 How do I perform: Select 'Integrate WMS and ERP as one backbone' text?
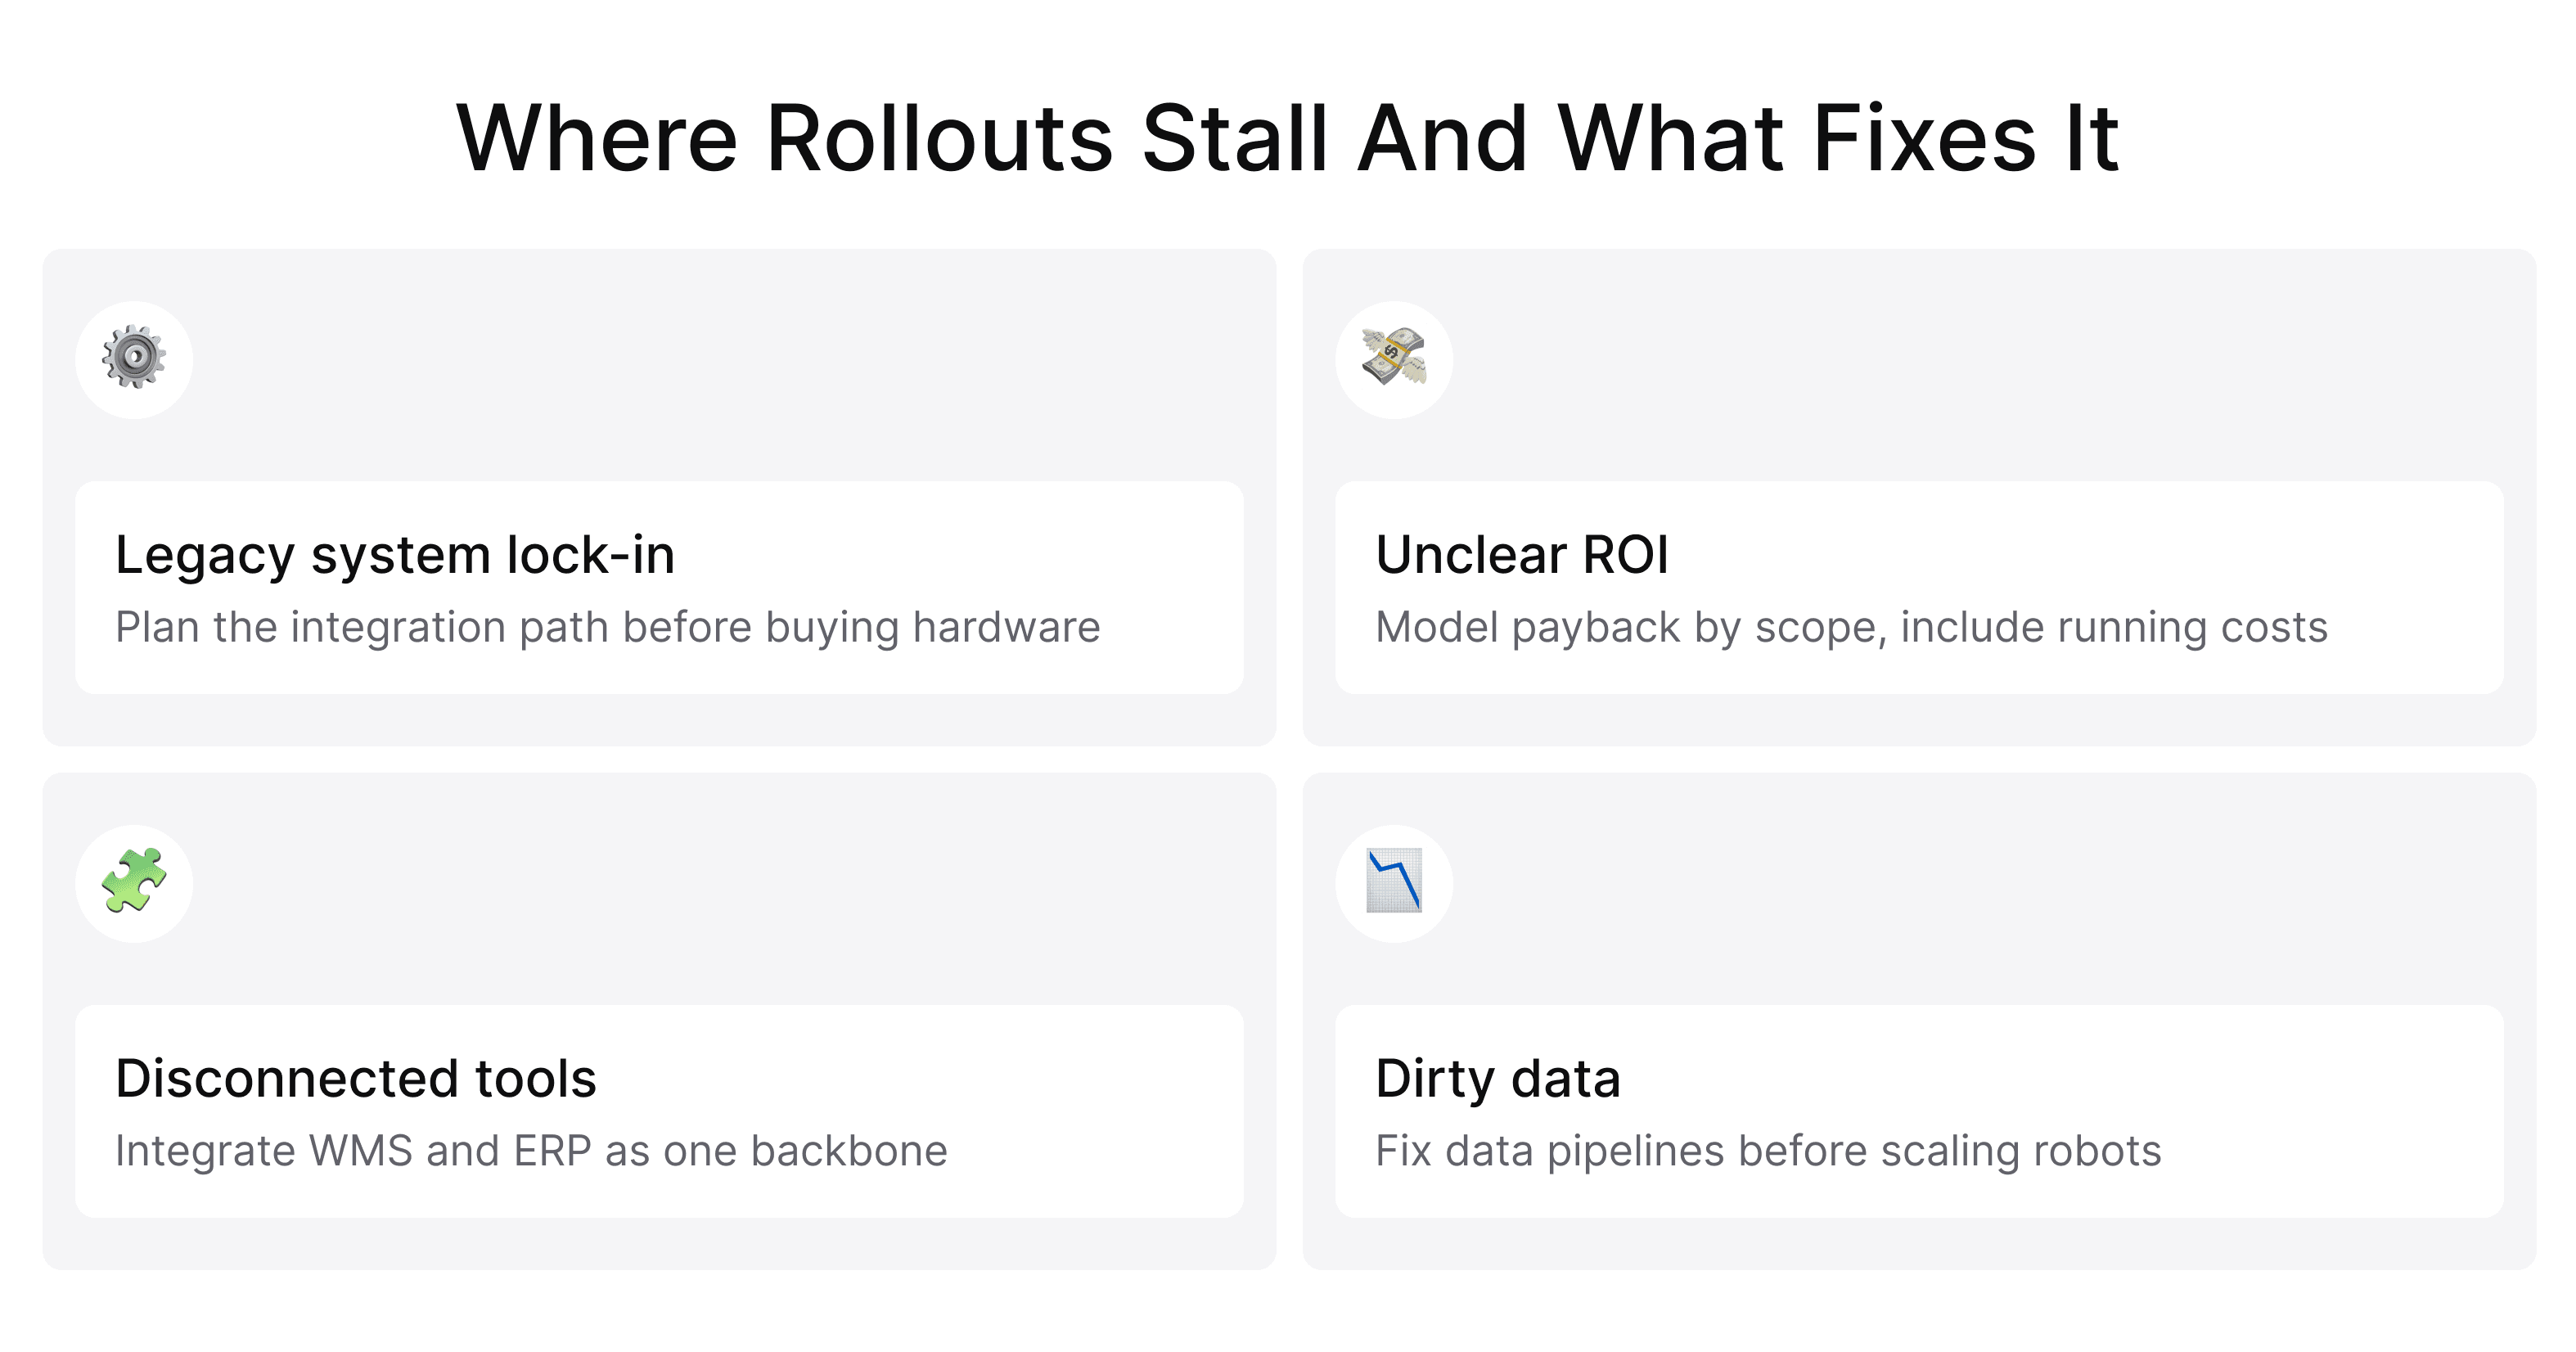(531, 1151)
